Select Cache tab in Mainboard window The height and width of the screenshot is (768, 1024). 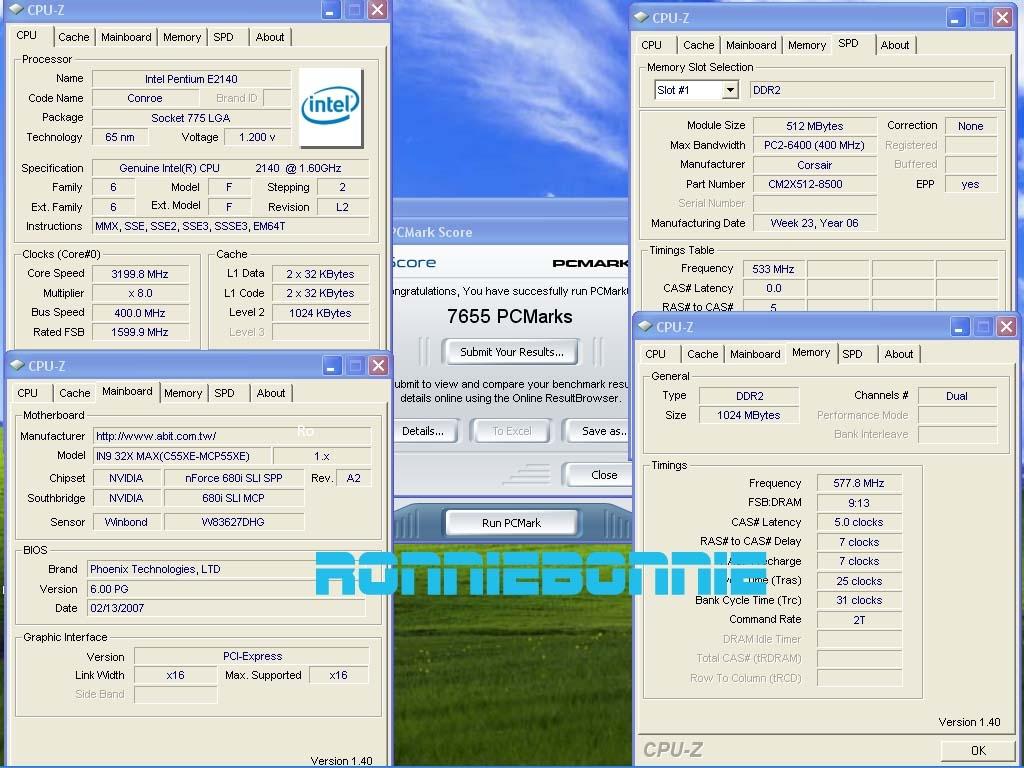click(75, 393)
